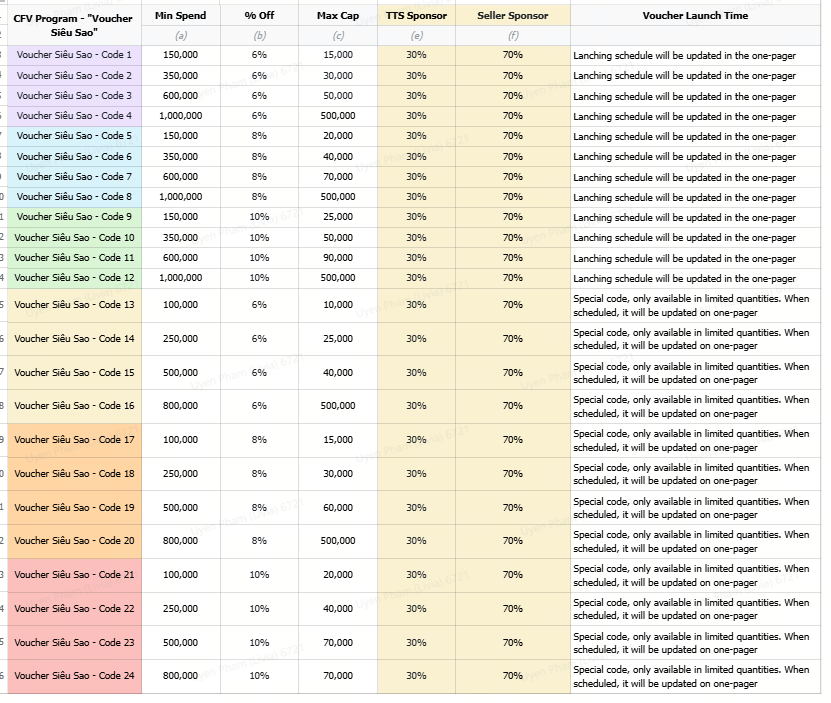Click the "Voucher Siêu Sao - Code 1" cell

click(74, 55)
